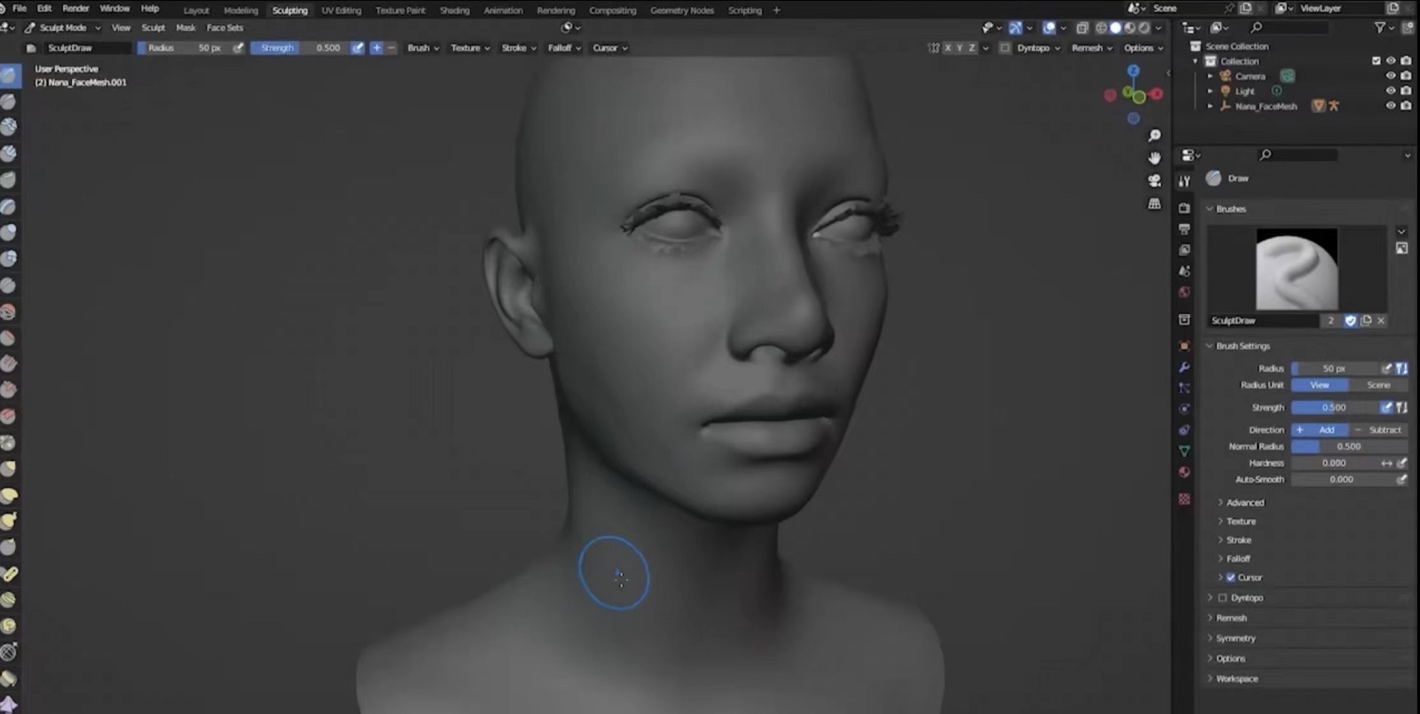Expand the Advanced section in Brush Settings
This screenshot has height=714, width=1420.
(x=1244, y=502)
